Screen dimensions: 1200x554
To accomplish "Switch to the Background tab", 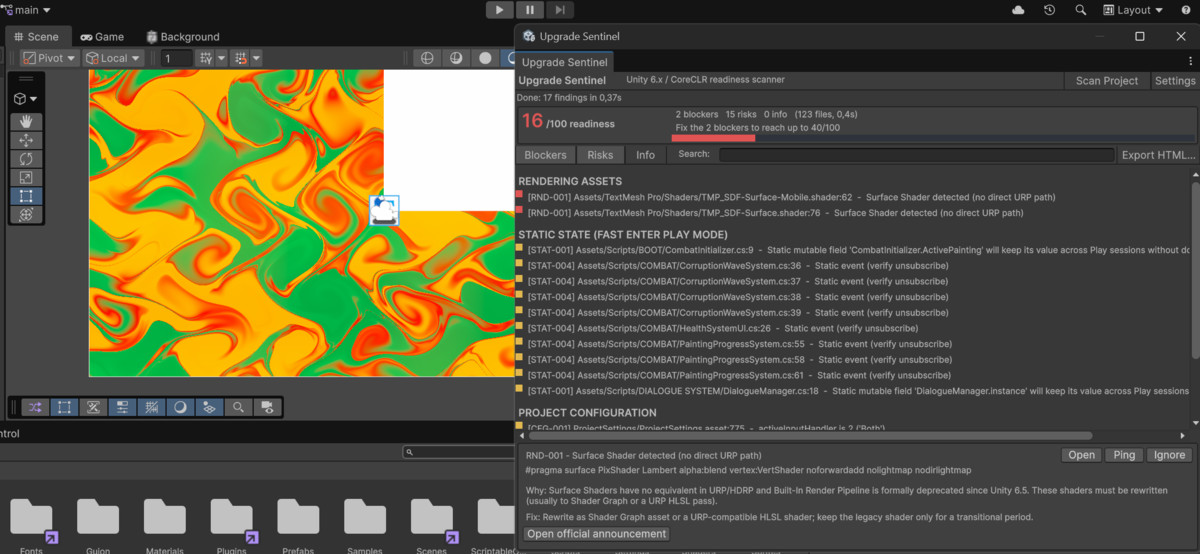I will 183,36.
